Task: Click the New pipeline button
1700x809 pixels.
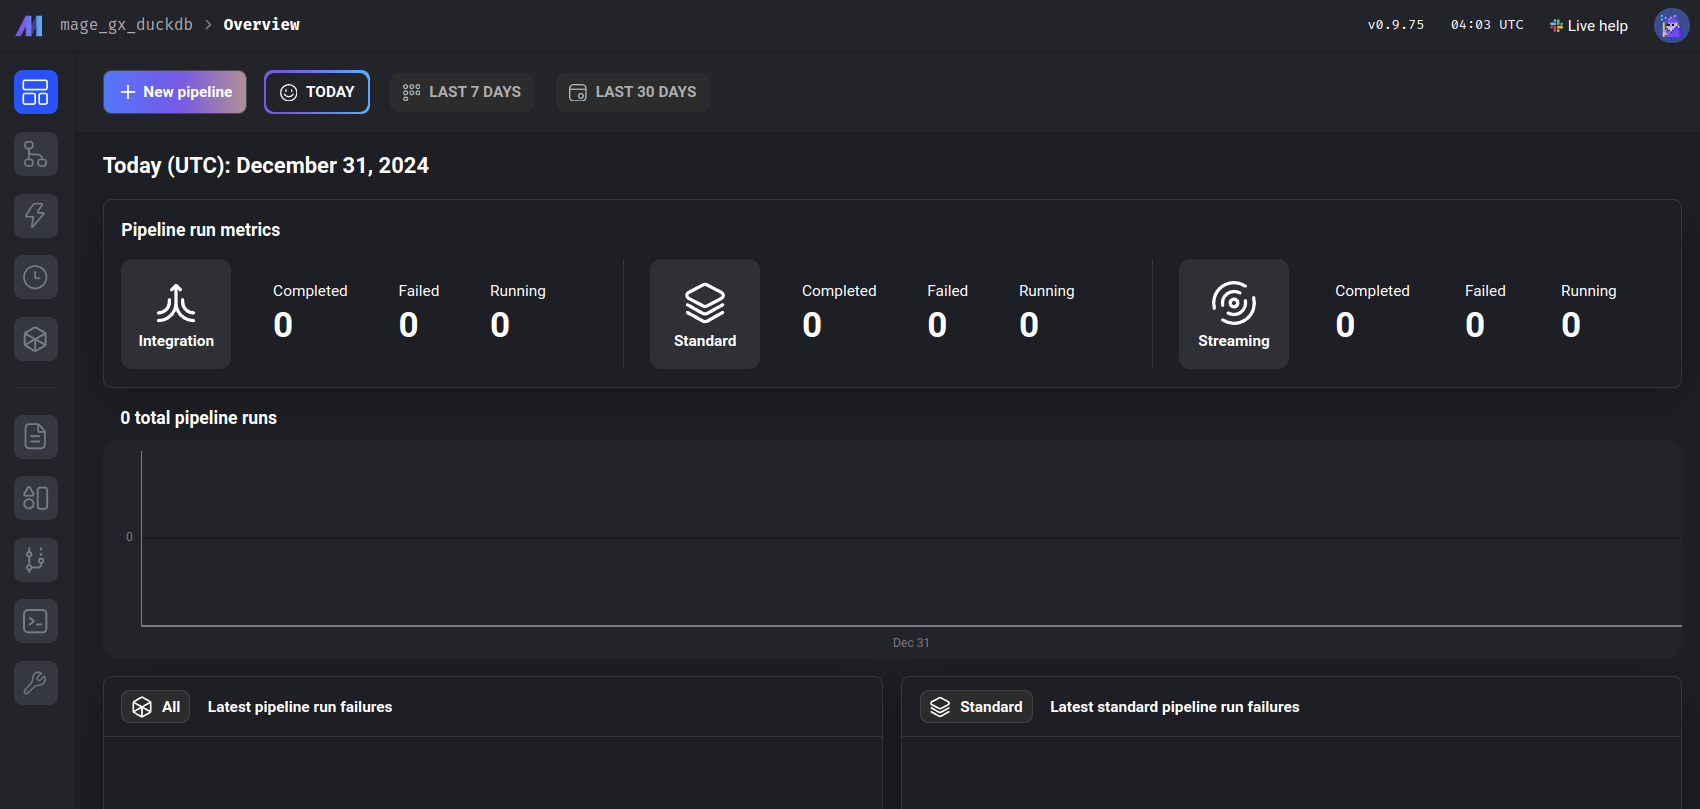Action: point(175,92)
